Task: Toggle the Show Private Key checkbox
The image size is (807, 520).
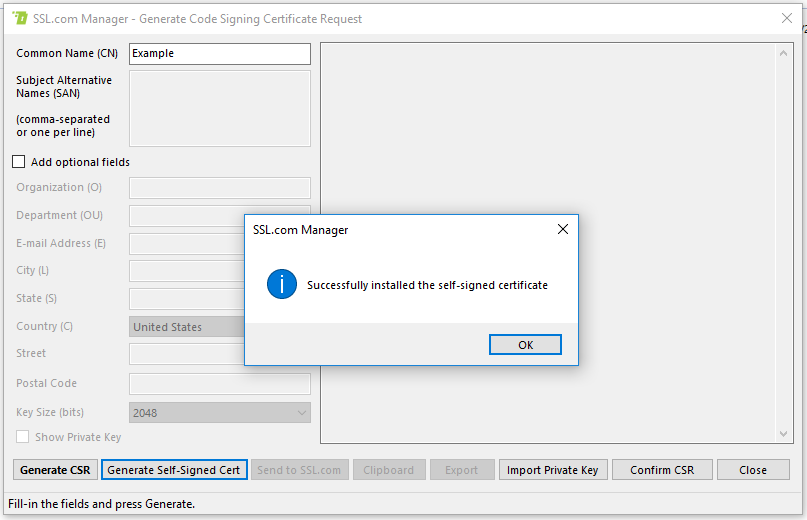Action: pyautogui.click(x=23, y=437)
